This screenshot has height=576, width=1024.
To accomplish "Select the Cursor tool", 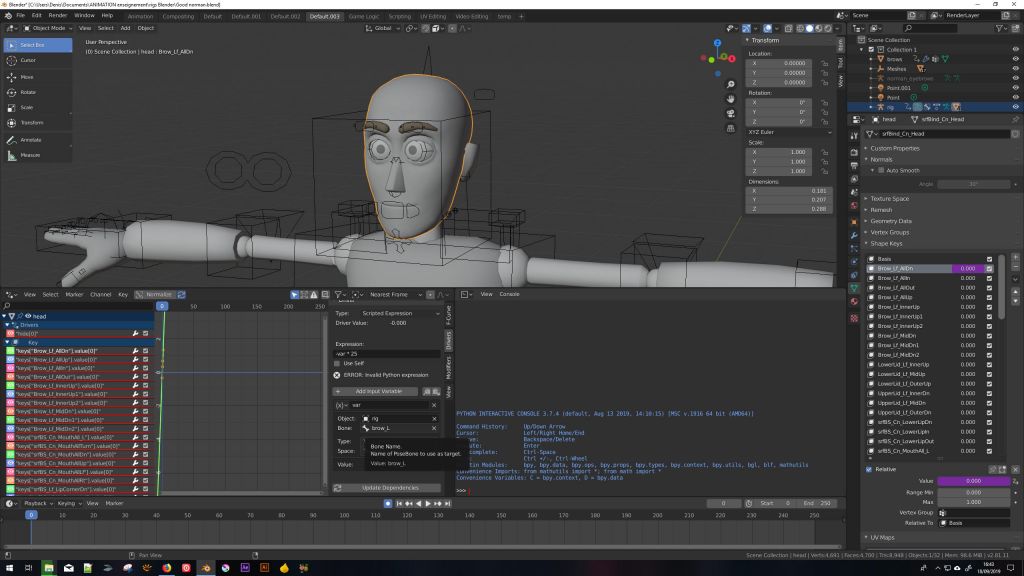I will coord(38,60).
